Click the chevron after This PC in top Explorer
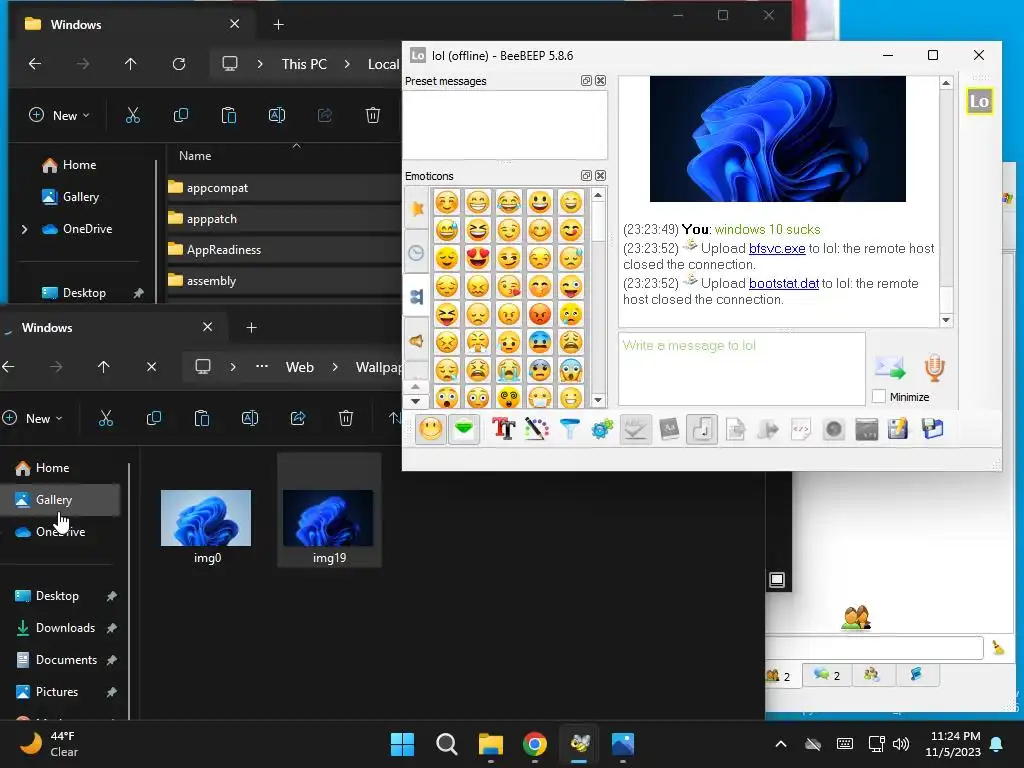Viewport: 1024px width, 768px height. point(347,64)
